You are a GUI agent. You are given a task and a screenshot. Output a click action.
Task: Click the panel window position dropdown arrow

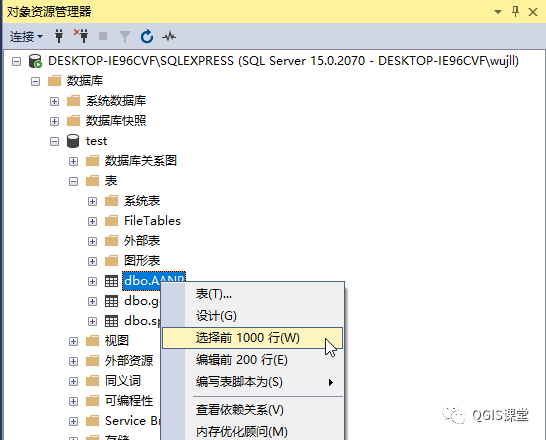(498, 12)
